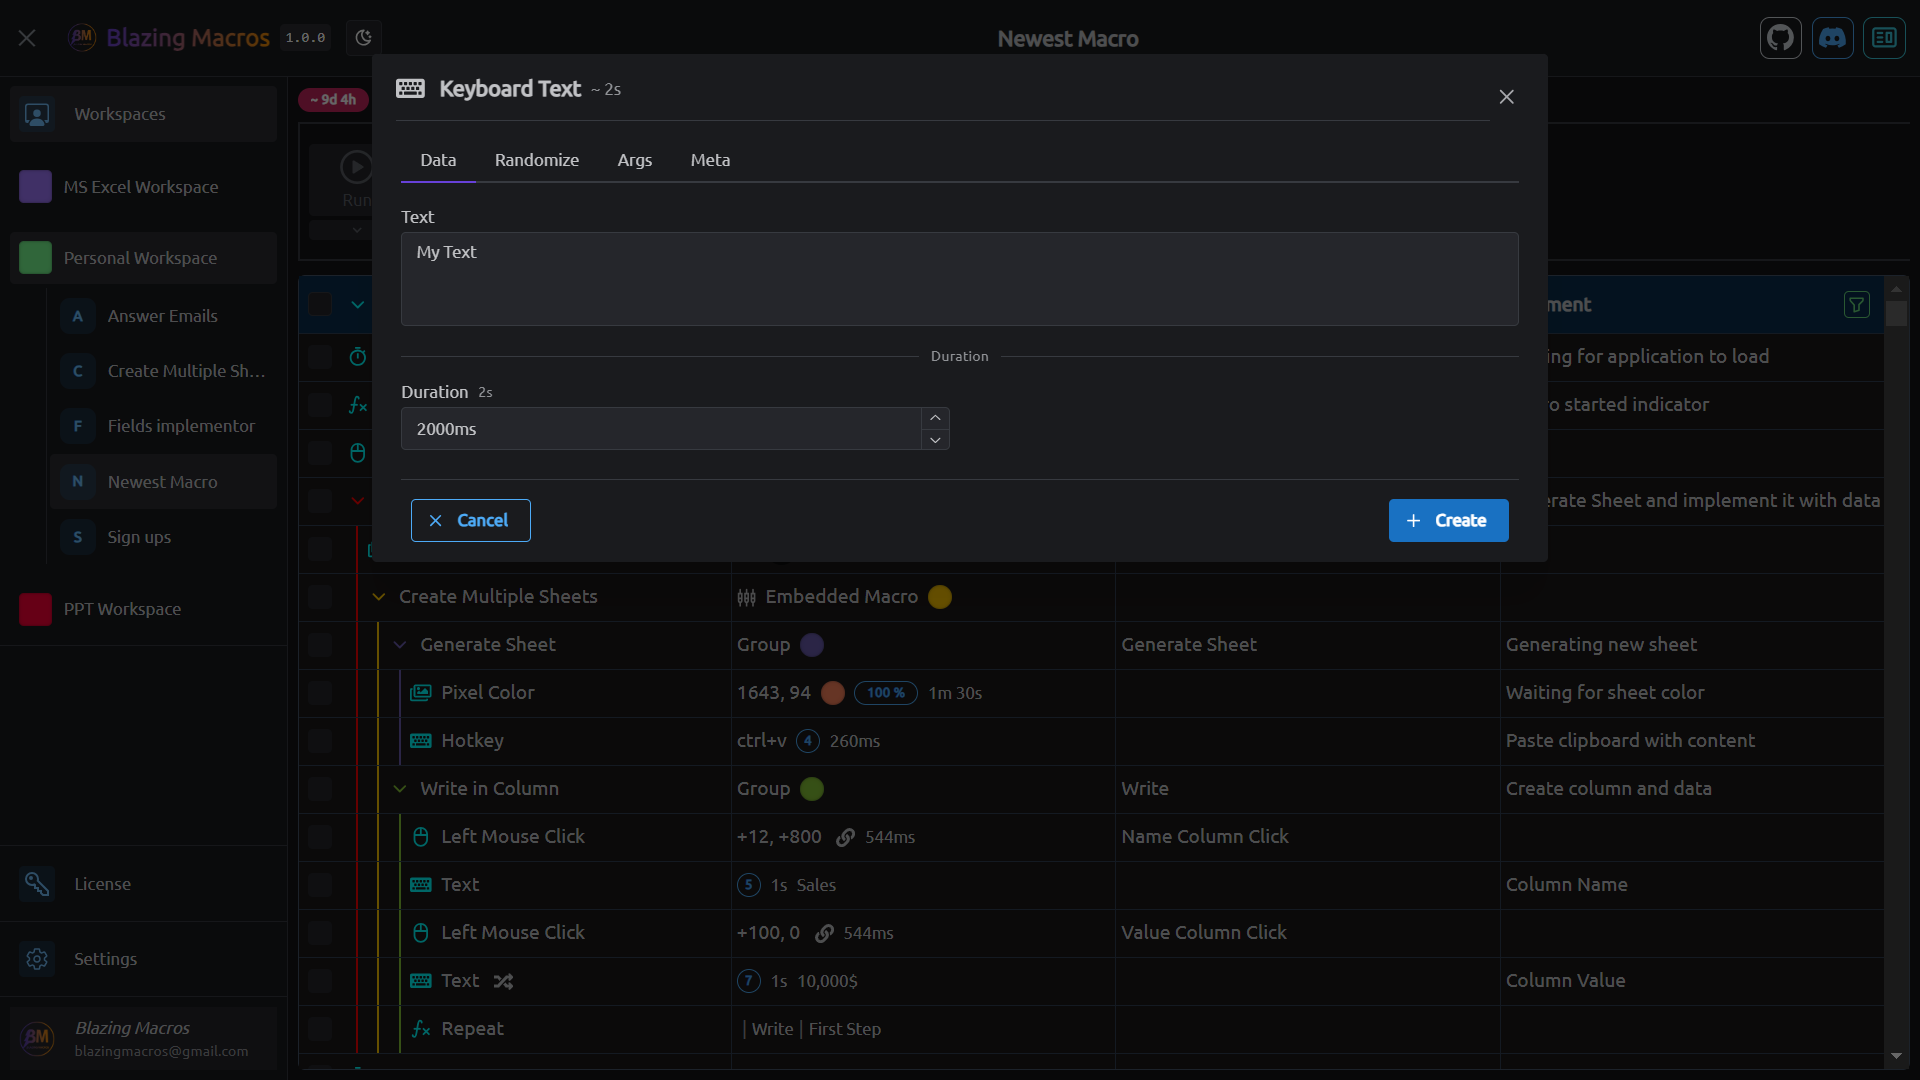Screen dimensions: 1920x1080
Task: Decrease duration with down arrow
Action: [935, 440]
